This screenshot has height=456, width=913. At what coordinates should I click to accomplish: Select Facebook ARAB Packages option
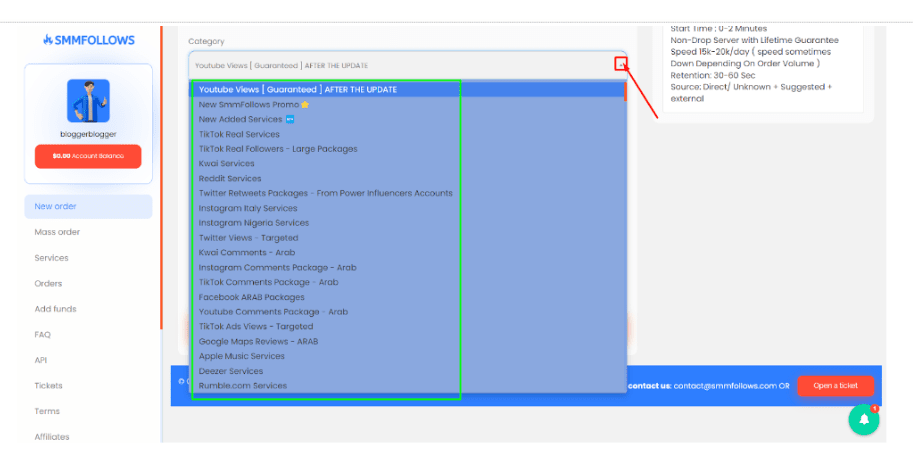coord(408,297)
